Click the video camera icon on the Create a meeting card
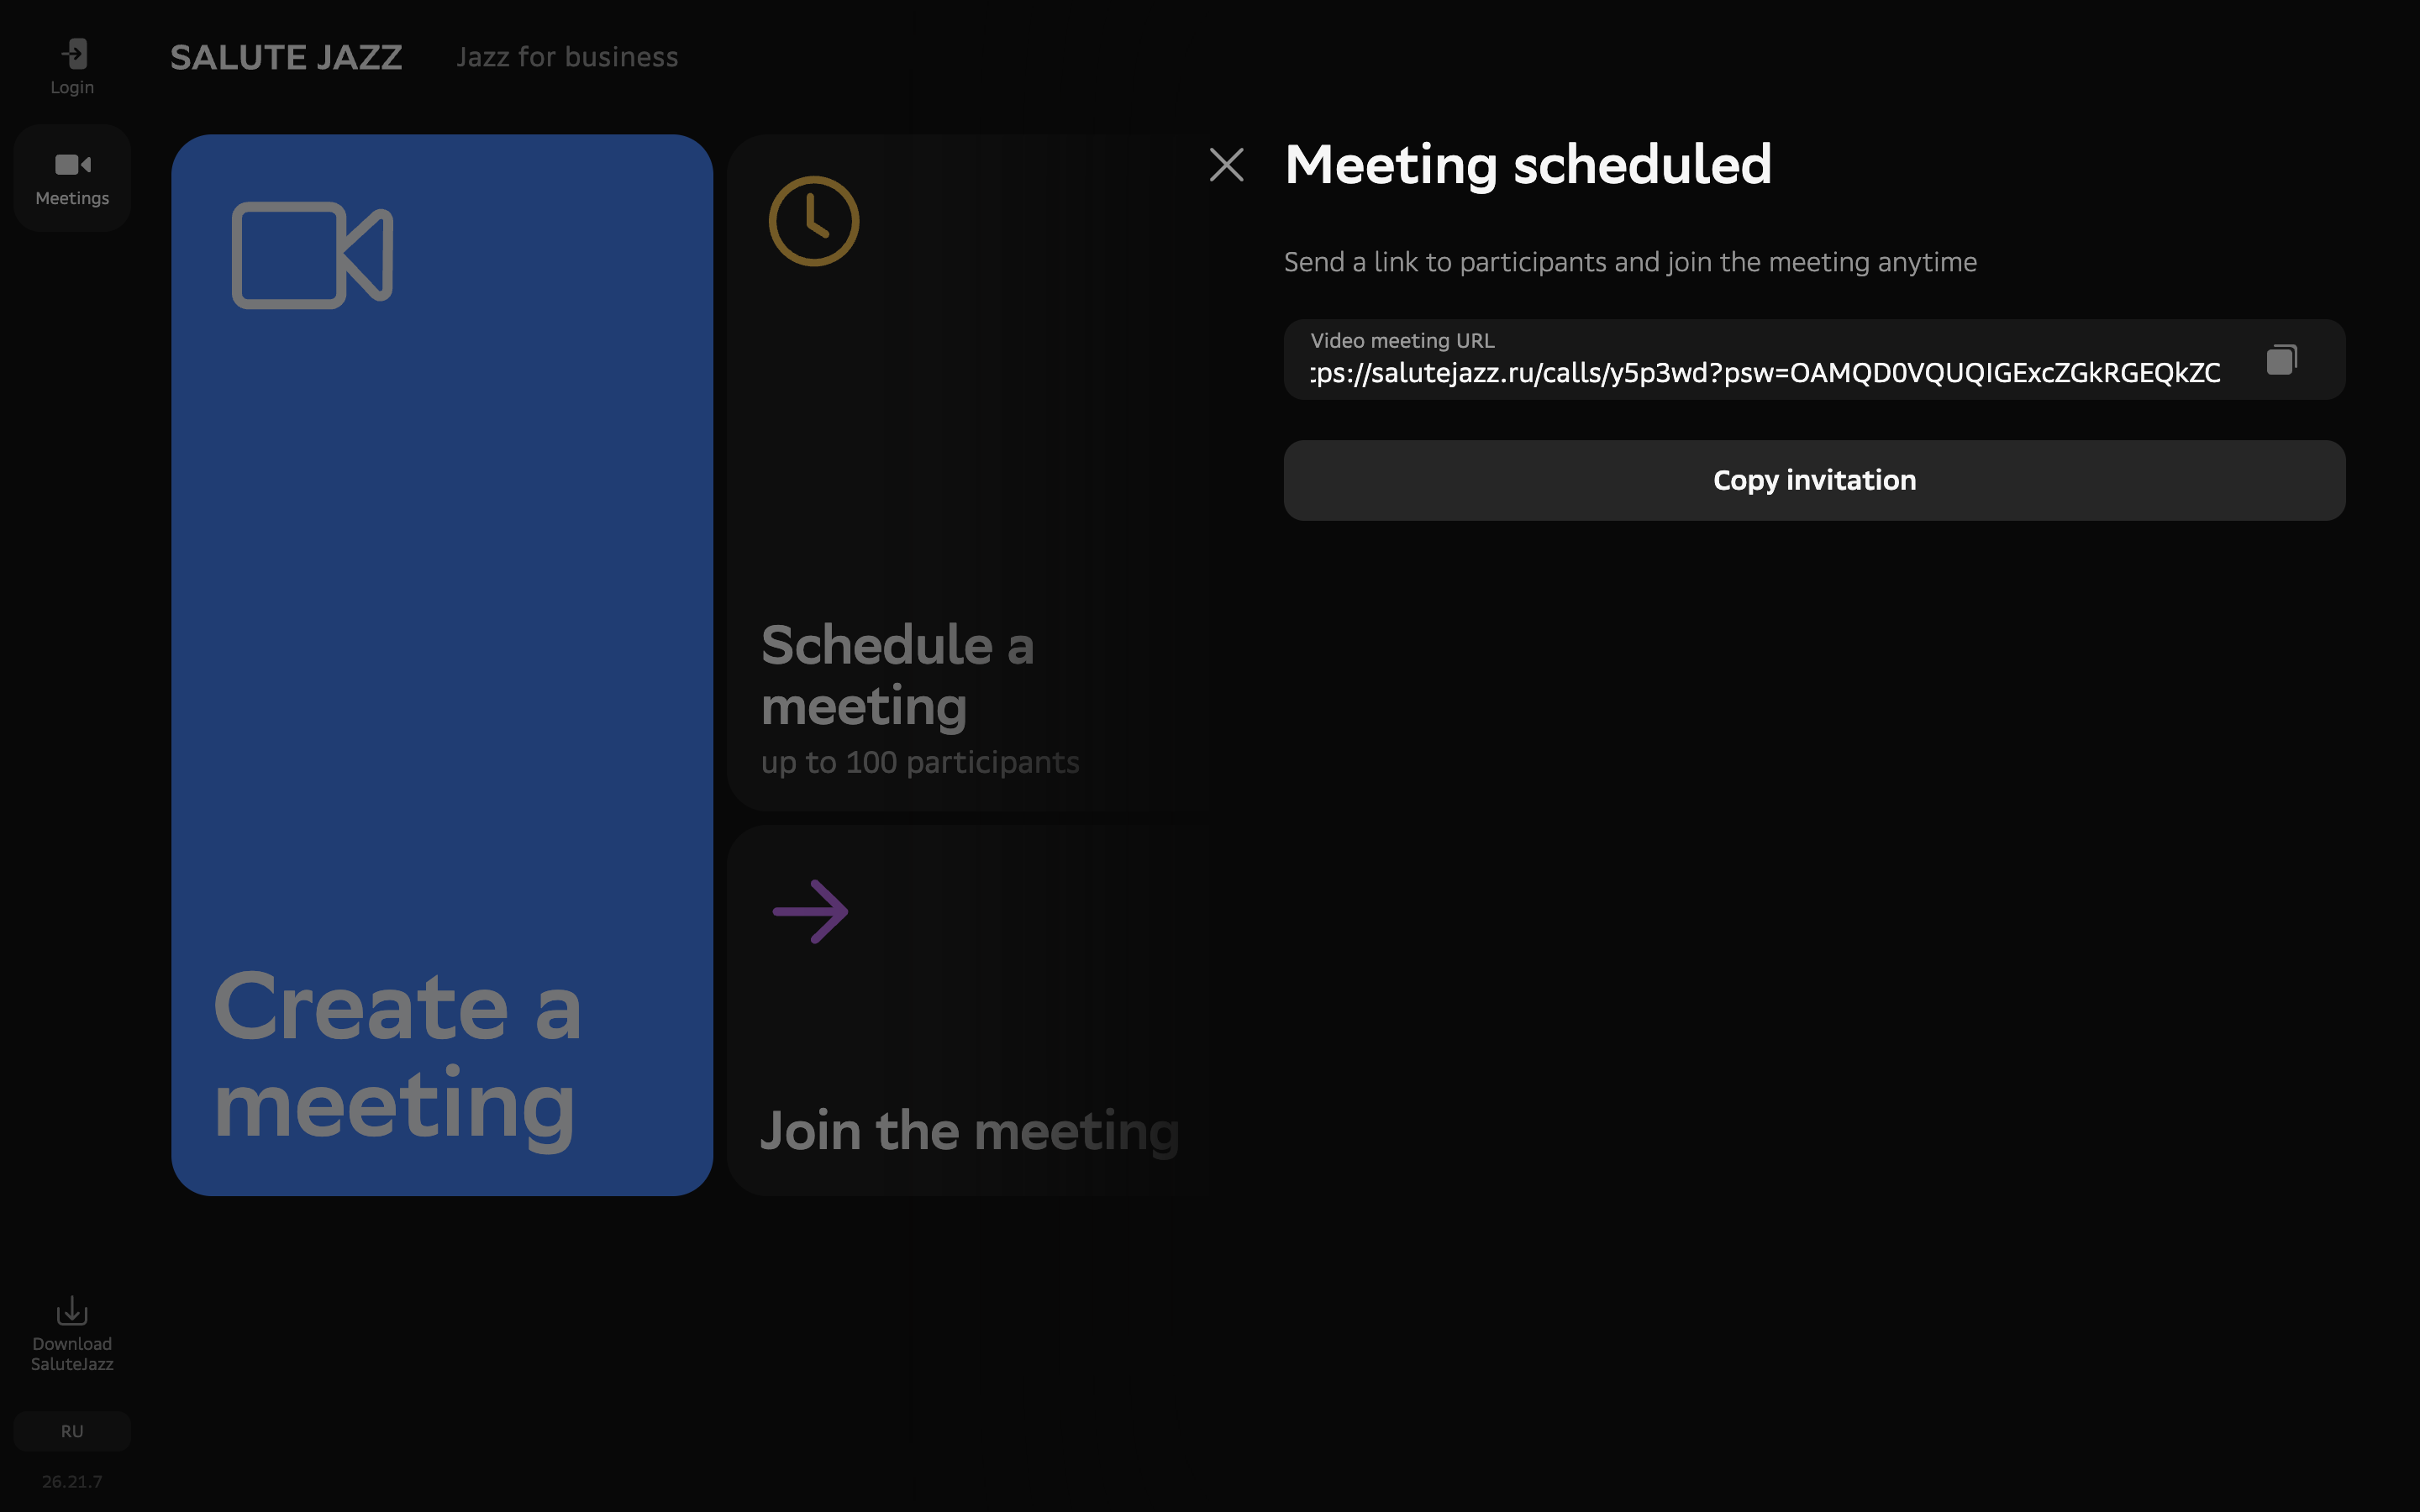This screenshot has width=2420, height=1512. point(312,255)
